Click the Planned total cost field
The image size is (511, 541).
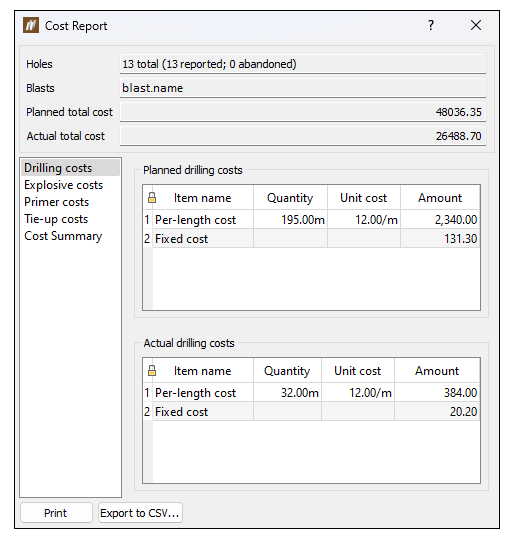coord(303,112)
